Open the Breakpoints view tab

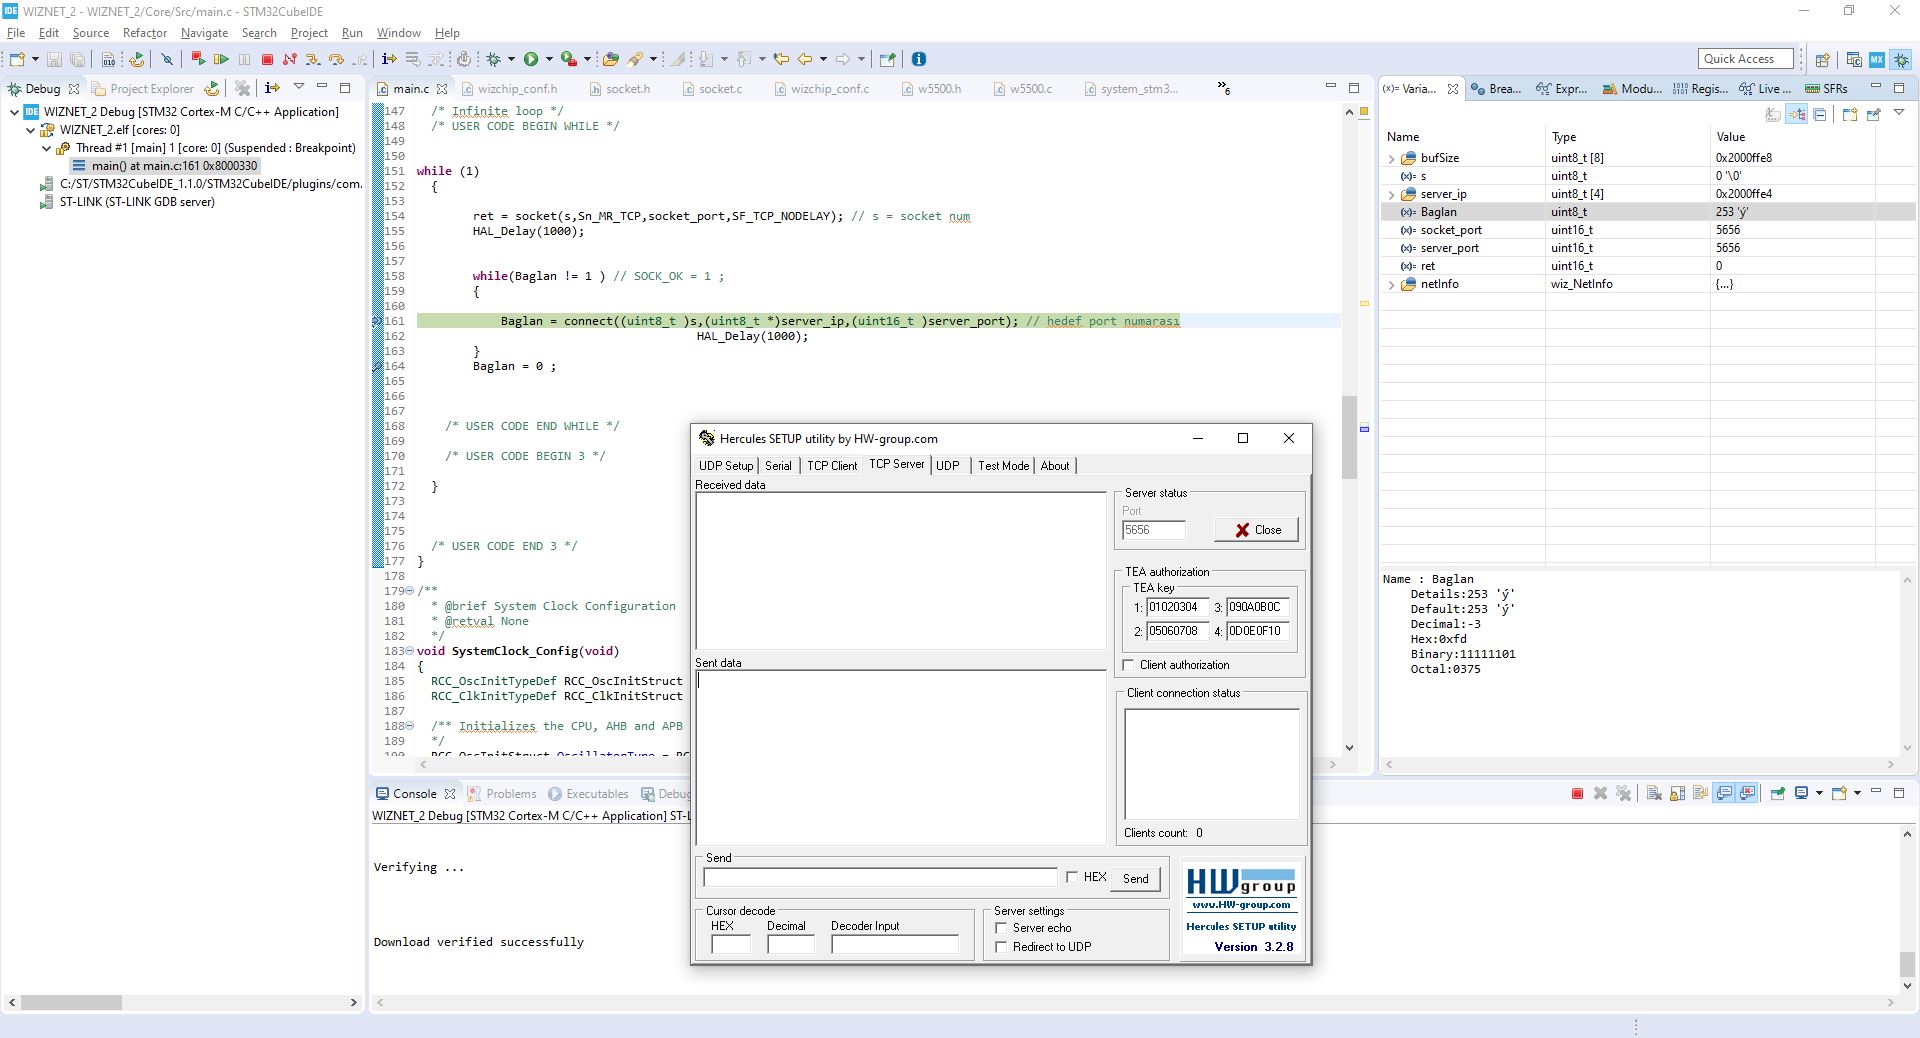(x=1497, y=89)
